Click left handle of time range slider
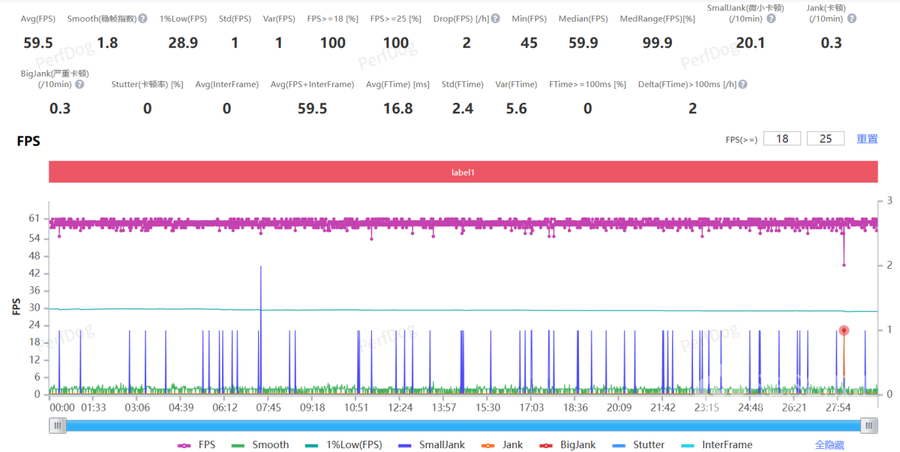Image resolution: width=900 pixels, height=452 pixels. tap(59, 425)
